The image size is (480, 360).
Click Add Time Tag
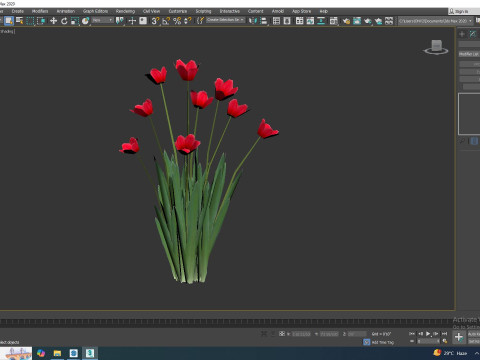[x=383, y=342]
